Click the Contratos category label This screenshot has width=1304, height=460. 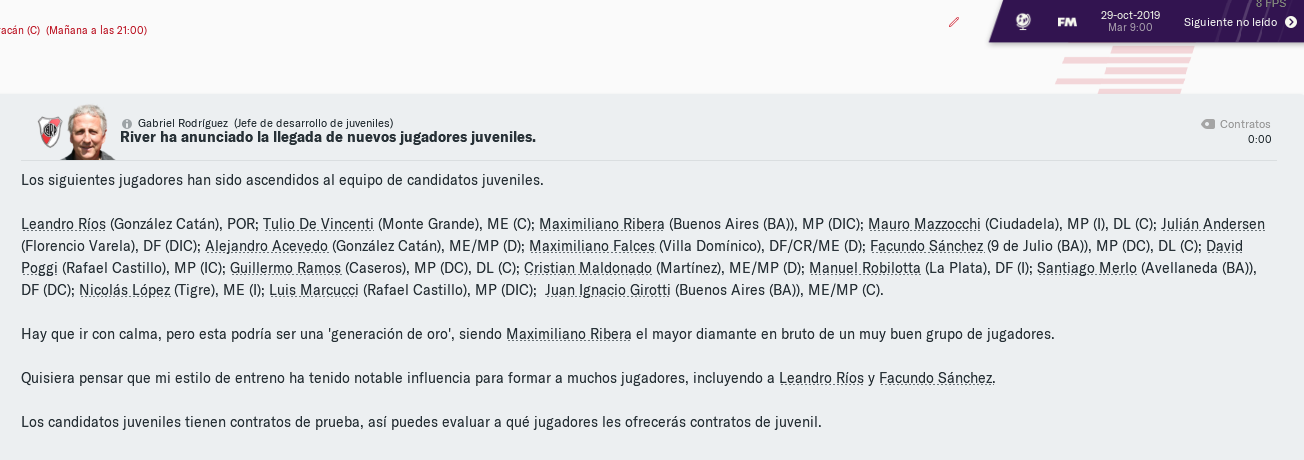click(x=1245, y=124)
